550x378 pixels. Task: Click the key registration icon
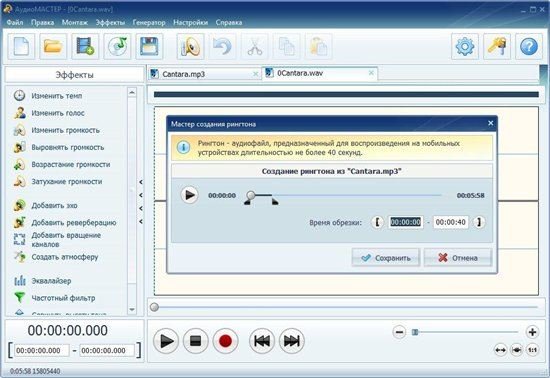[x=497, y=46]
